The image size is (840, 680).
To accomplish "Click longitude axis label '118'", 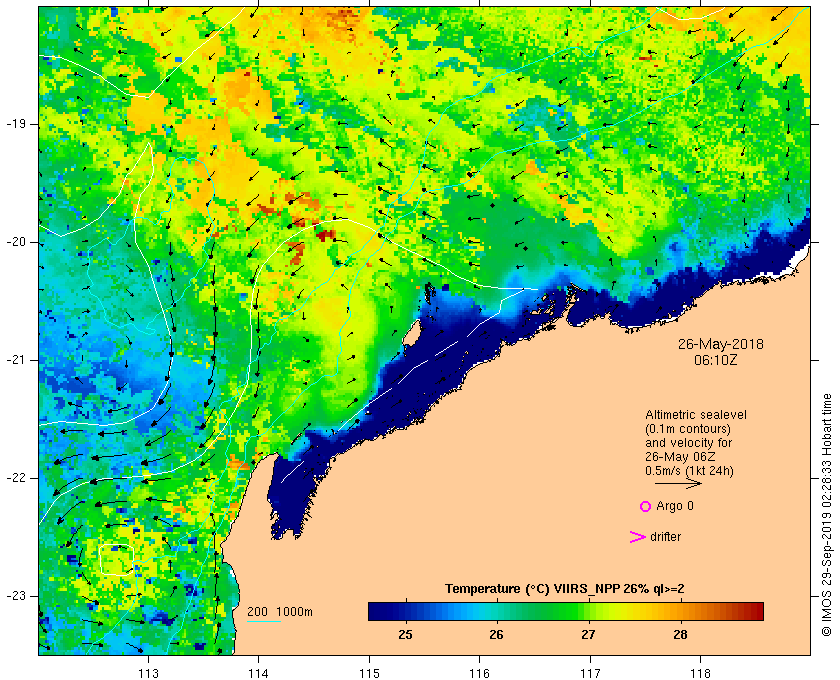I will click(x=701, y=673).
